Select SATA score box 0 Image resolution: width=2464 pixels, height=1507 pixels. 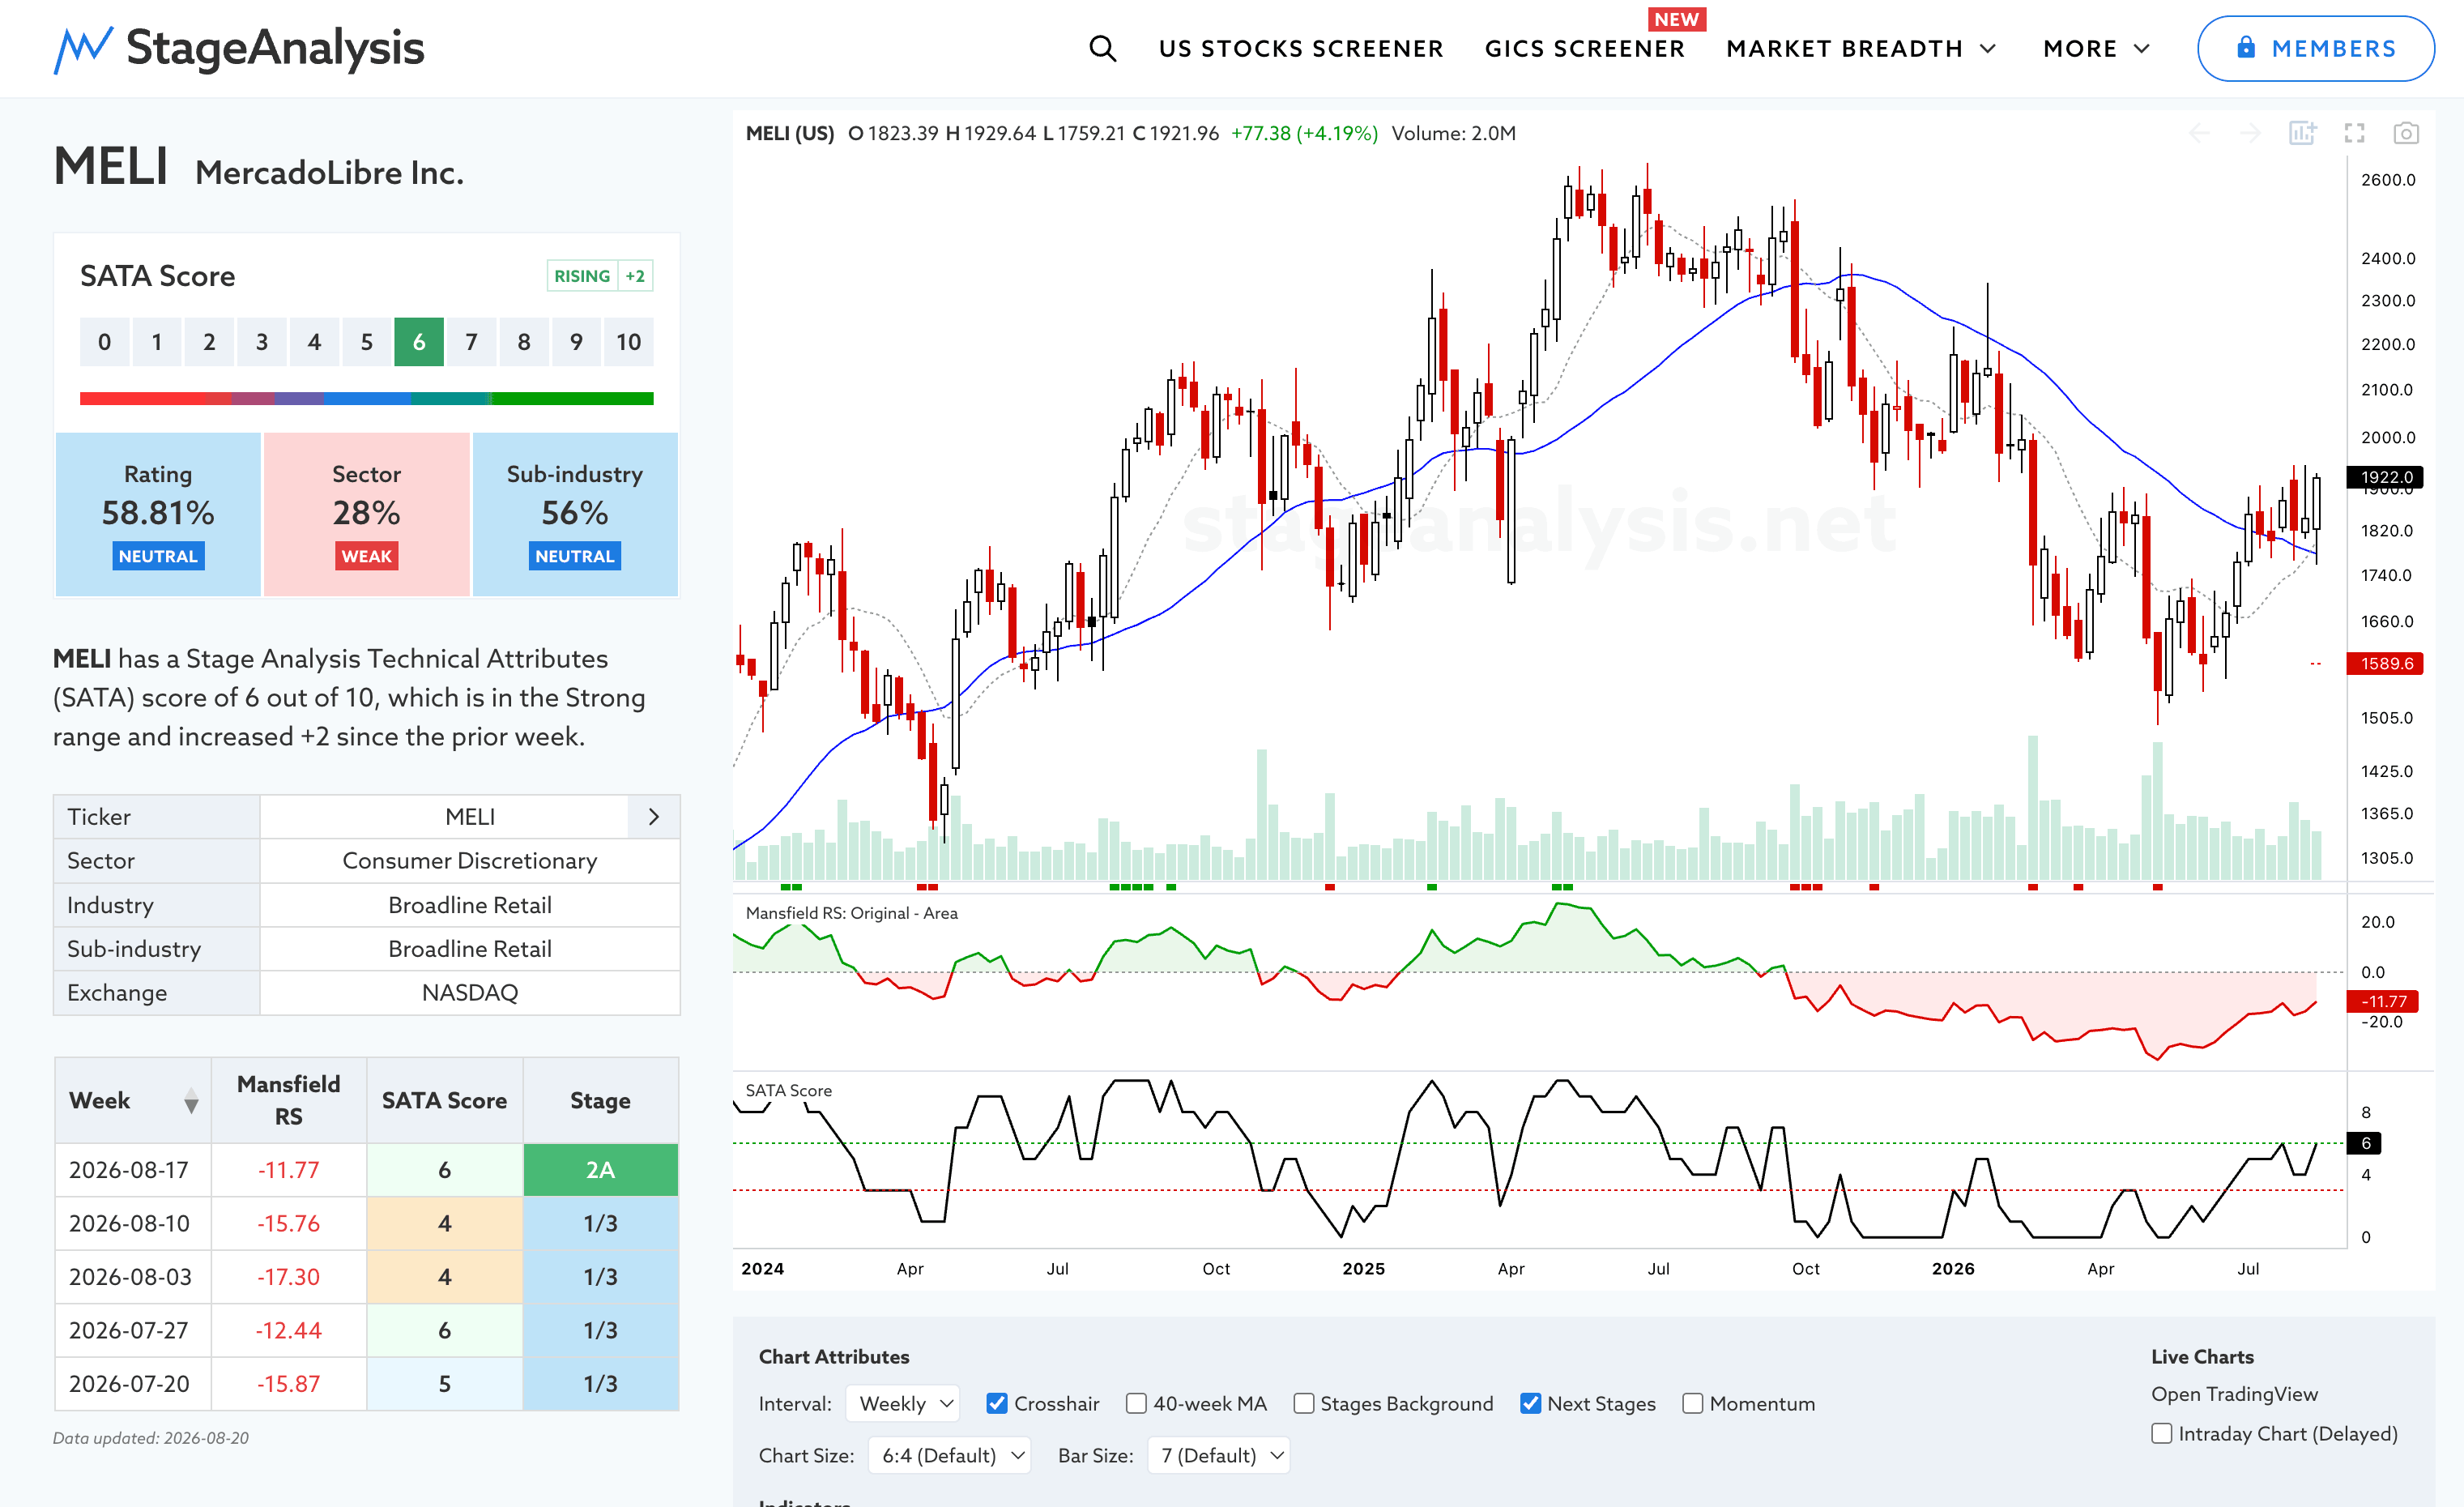(x=104, y=342)
